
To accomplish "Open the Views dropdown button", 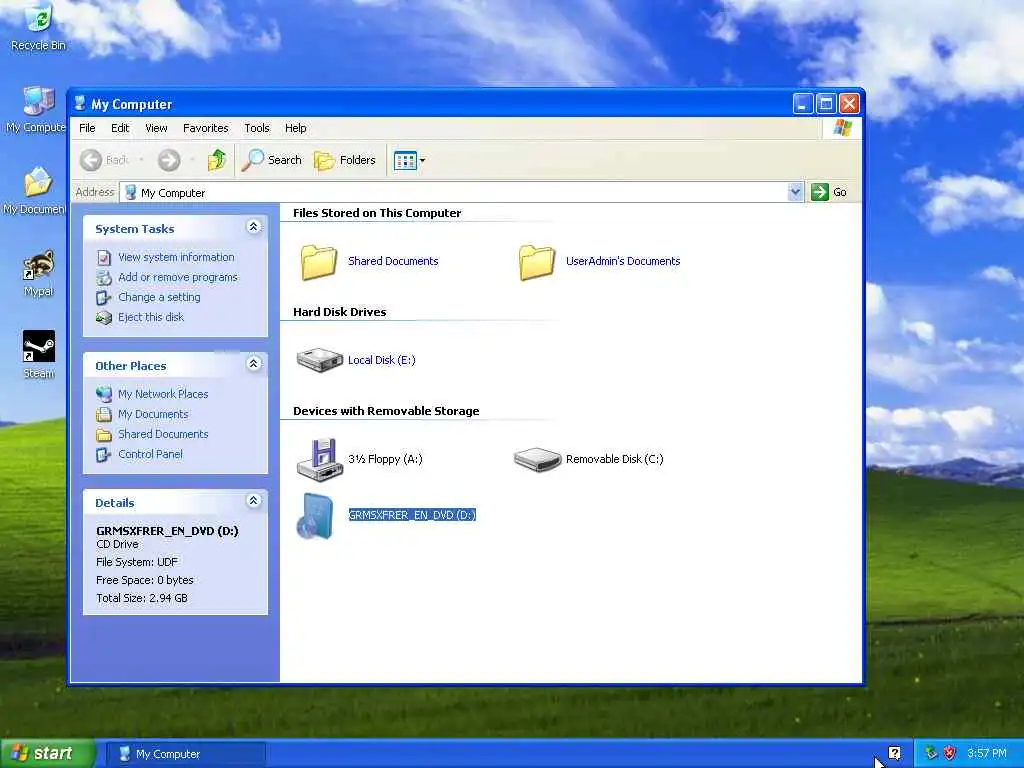I will coord(409,160).
